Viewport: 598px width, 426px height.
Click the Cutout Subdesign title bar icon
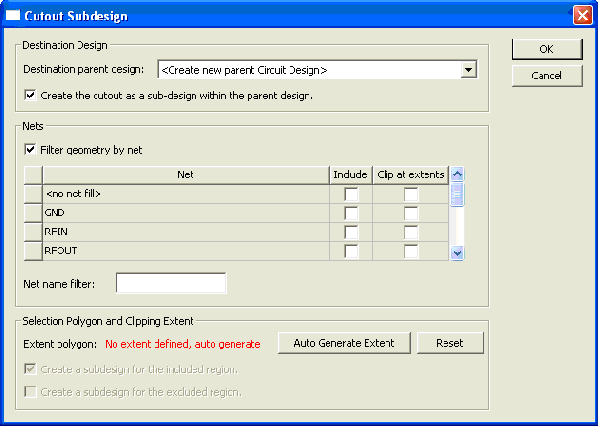click(13, 16)
